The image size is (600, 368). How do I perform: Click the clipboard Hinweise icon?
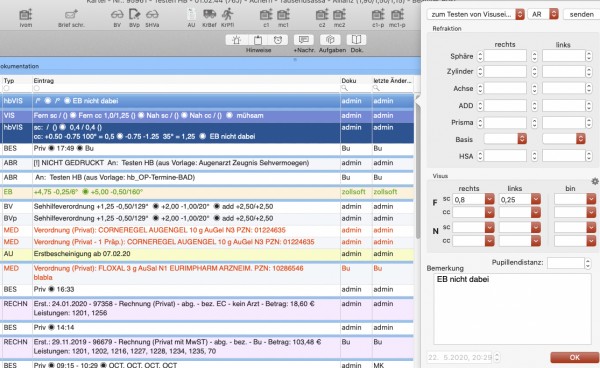click(x=258, y=40)
